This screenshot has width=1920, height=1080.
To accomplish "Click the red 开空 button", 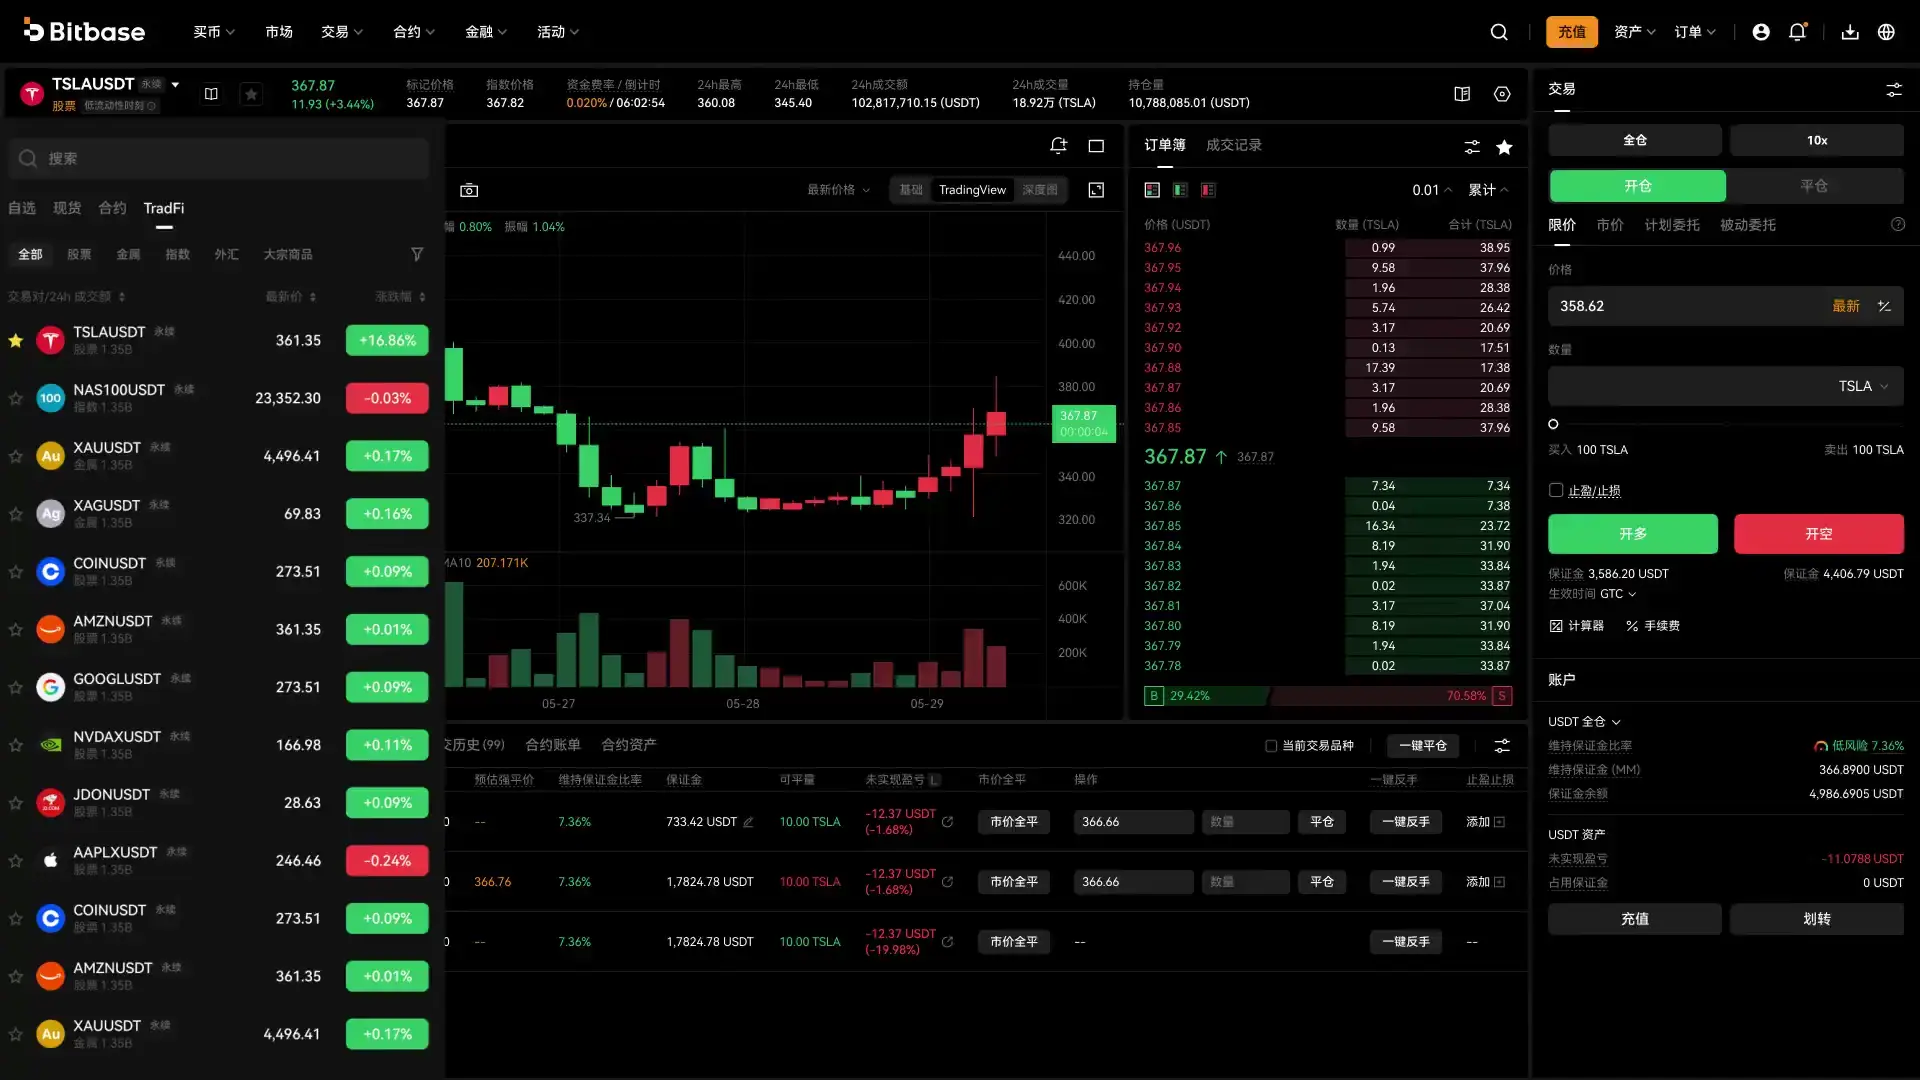I will 1819,534.
